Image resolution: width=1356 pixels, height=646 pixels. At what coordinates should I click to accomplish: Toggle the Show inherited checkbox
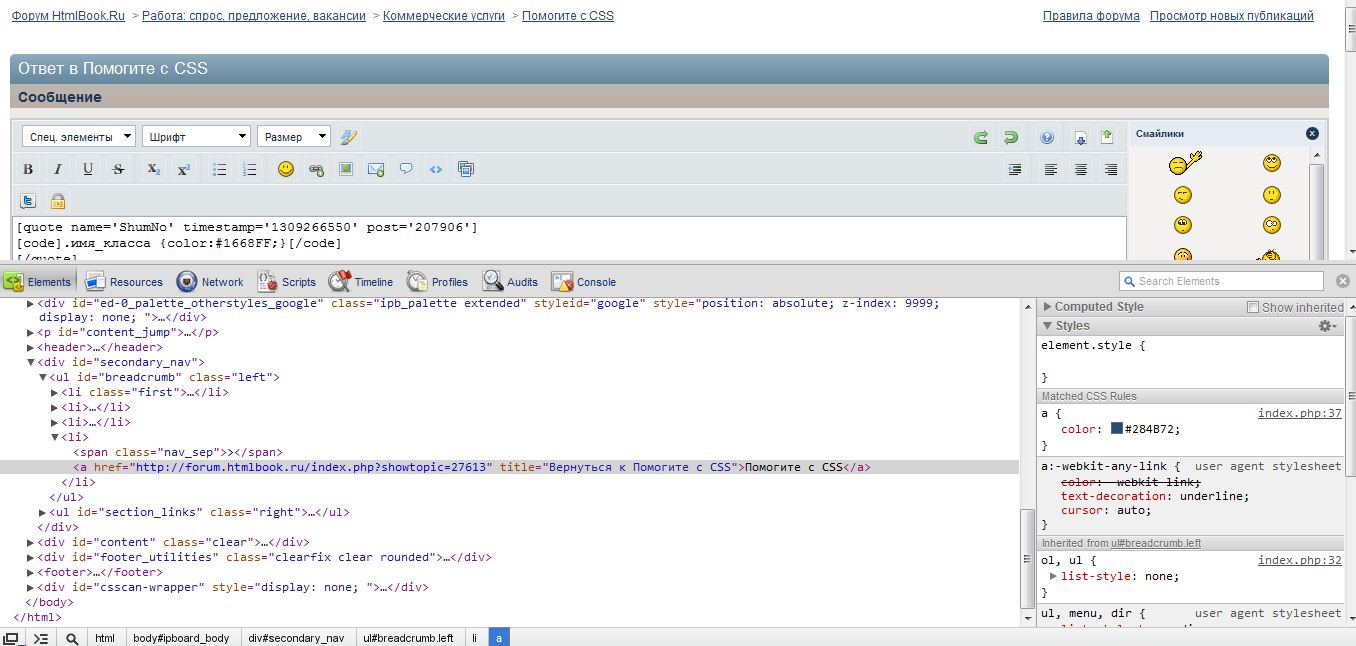click(1253, 307)
